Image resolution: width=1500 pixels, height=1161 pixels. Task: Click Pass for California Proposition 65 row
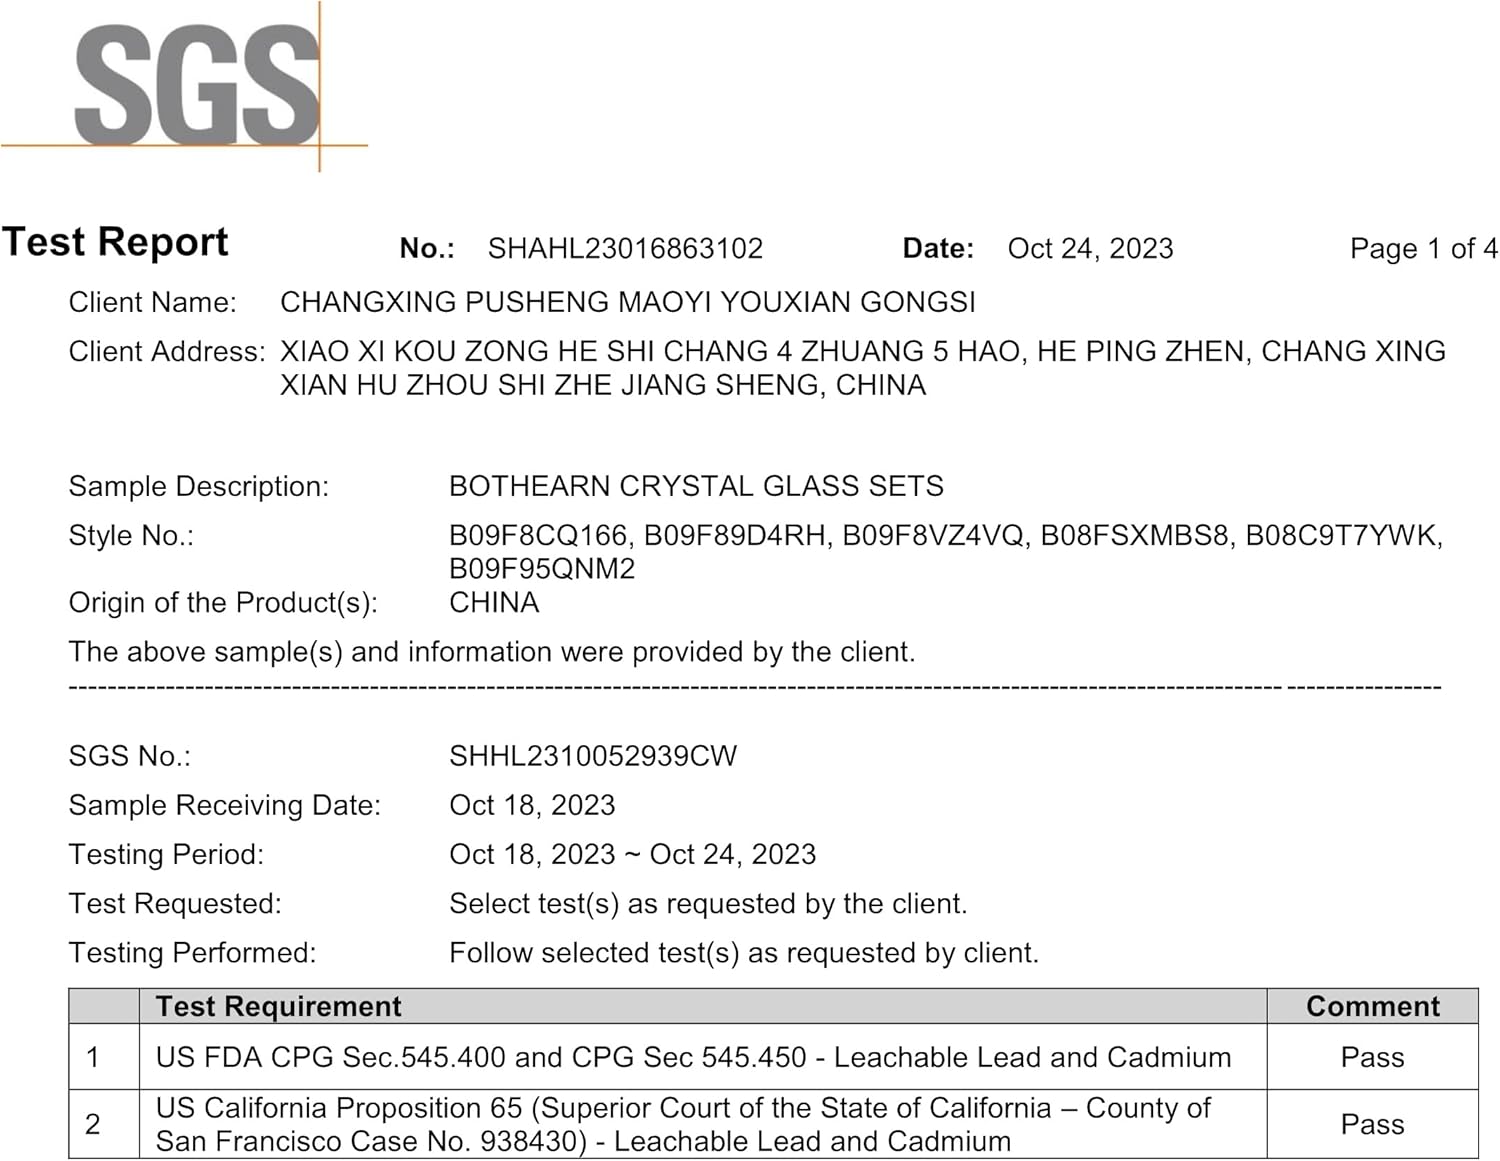click(x=1372, y=1124)
